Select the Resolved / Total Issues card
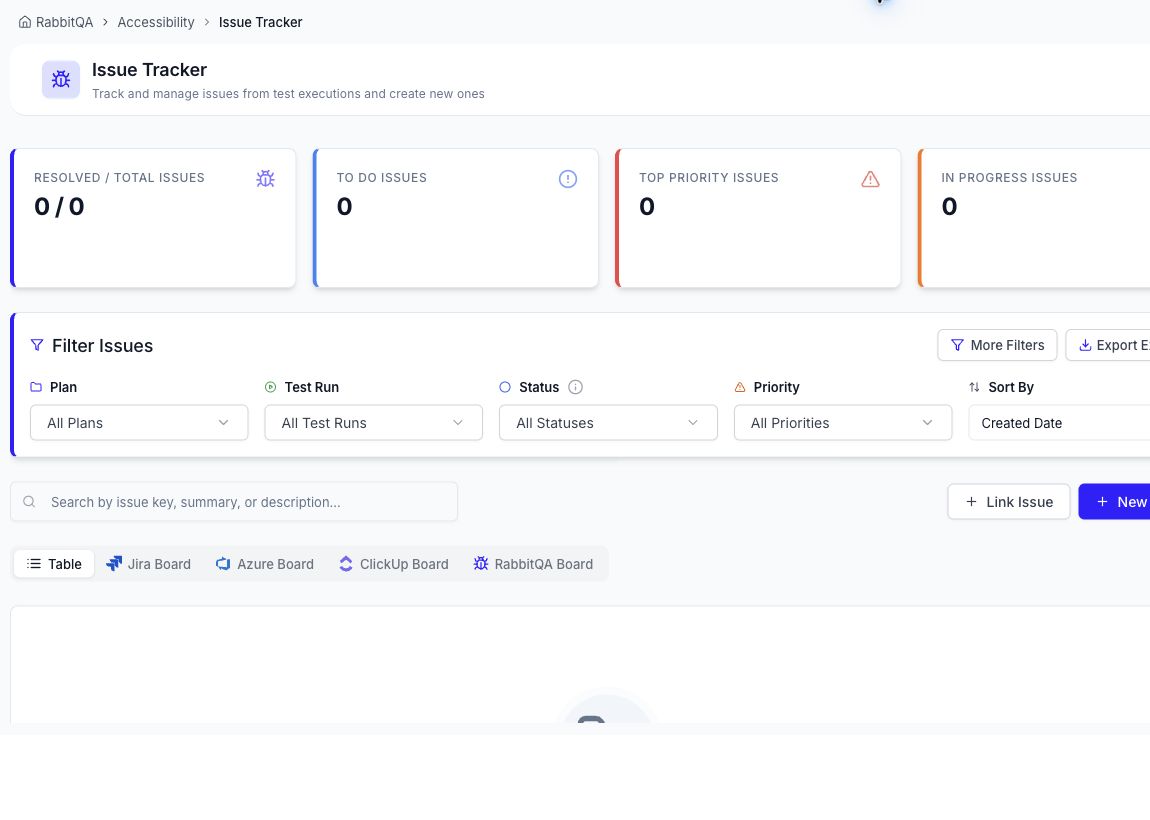The width and height of the screenshot is (1150, 820). click(x=153, y=218)
